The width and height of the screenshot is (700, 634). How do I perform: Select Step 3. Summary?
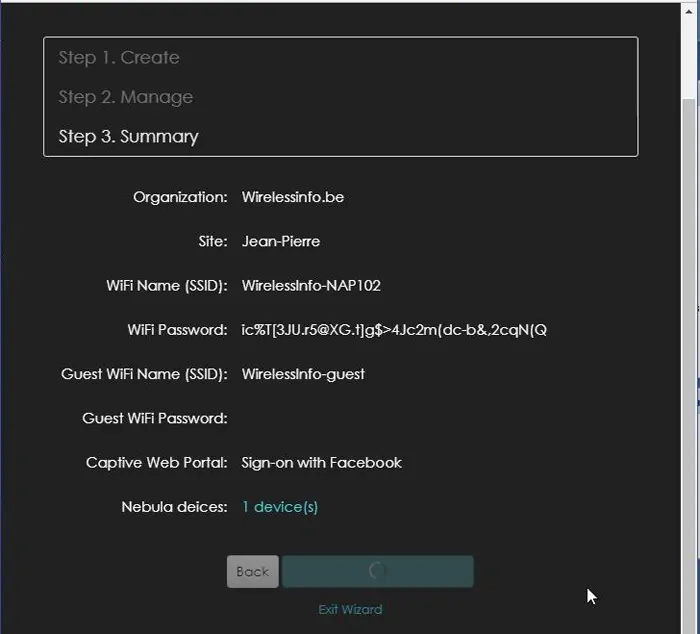[x=129, y=136]
